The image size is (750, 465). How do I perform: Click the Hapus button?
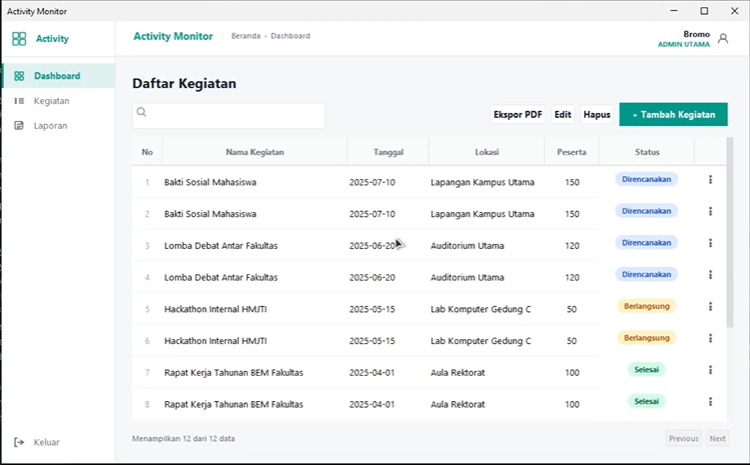pos(596,114)
